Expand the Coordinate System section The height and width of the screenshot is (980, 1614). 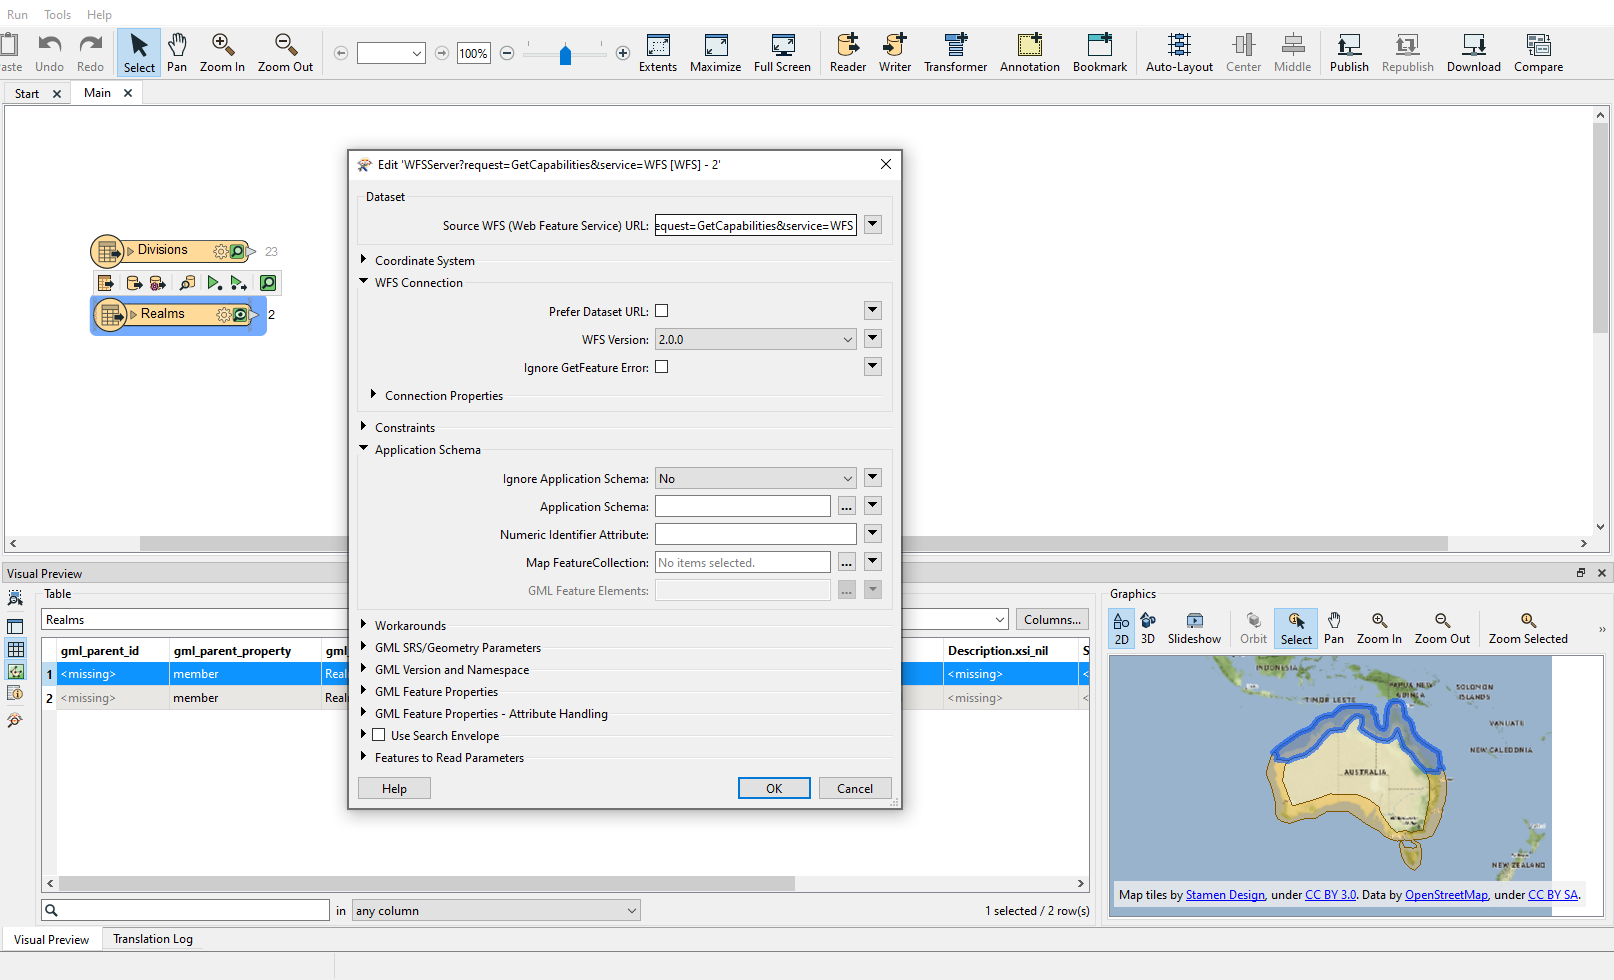(364, 259)
